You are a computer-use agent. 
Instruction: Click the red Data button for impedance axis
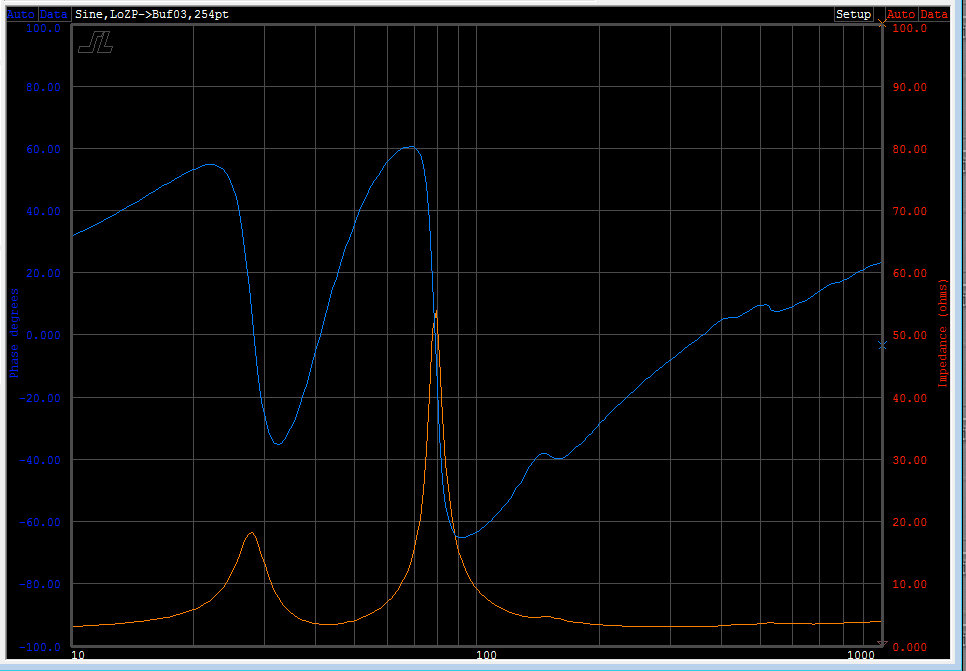pyautogui.click(x=933, y=14)
